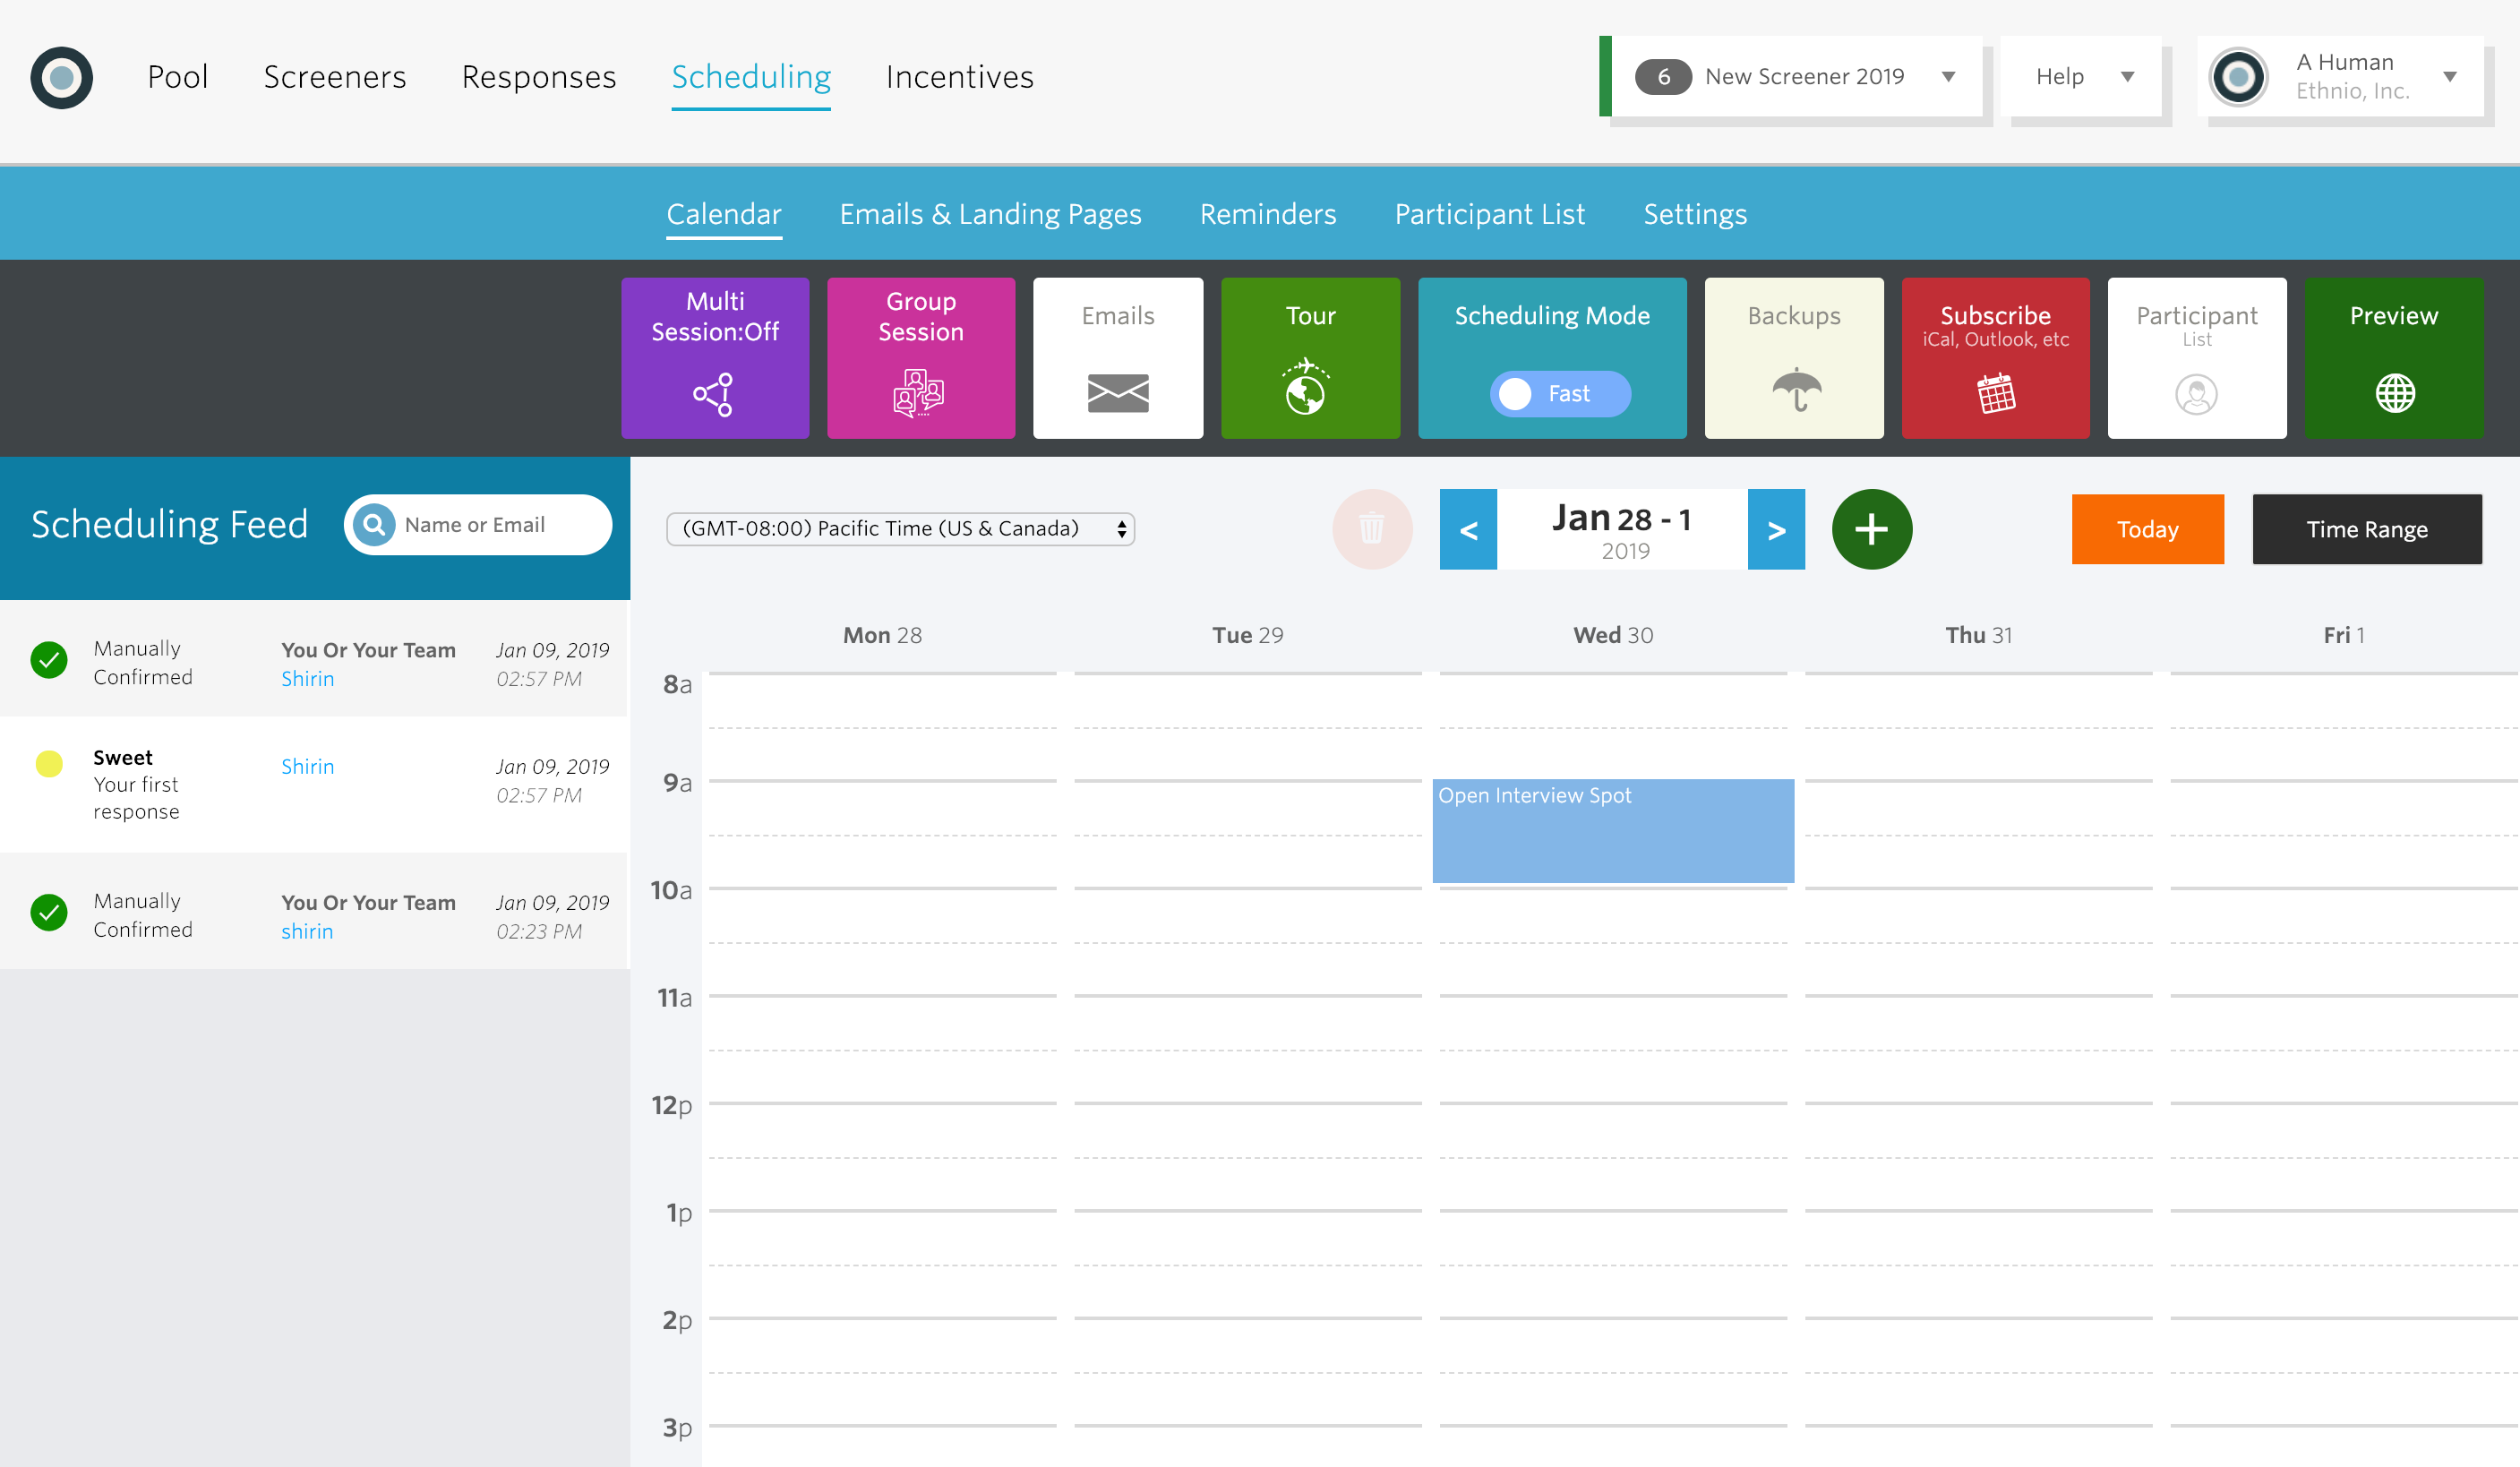This screenshot has height=1467, width=2520.
Task: Switch to the Settings tab
Action: coord(1695,214)
